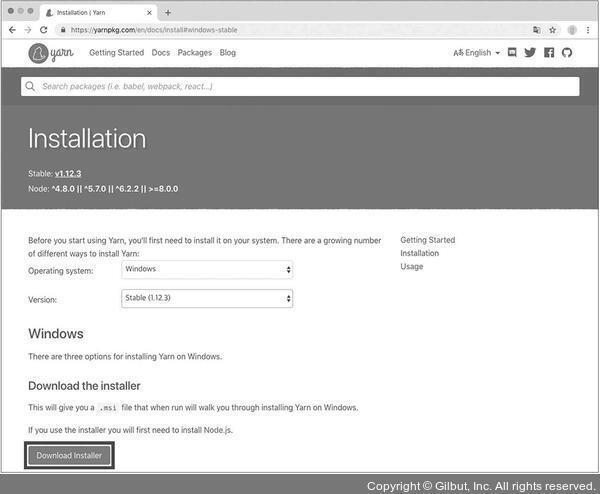Open the Packages menu item
The image size is (600, 494).
tap(194, 53)
